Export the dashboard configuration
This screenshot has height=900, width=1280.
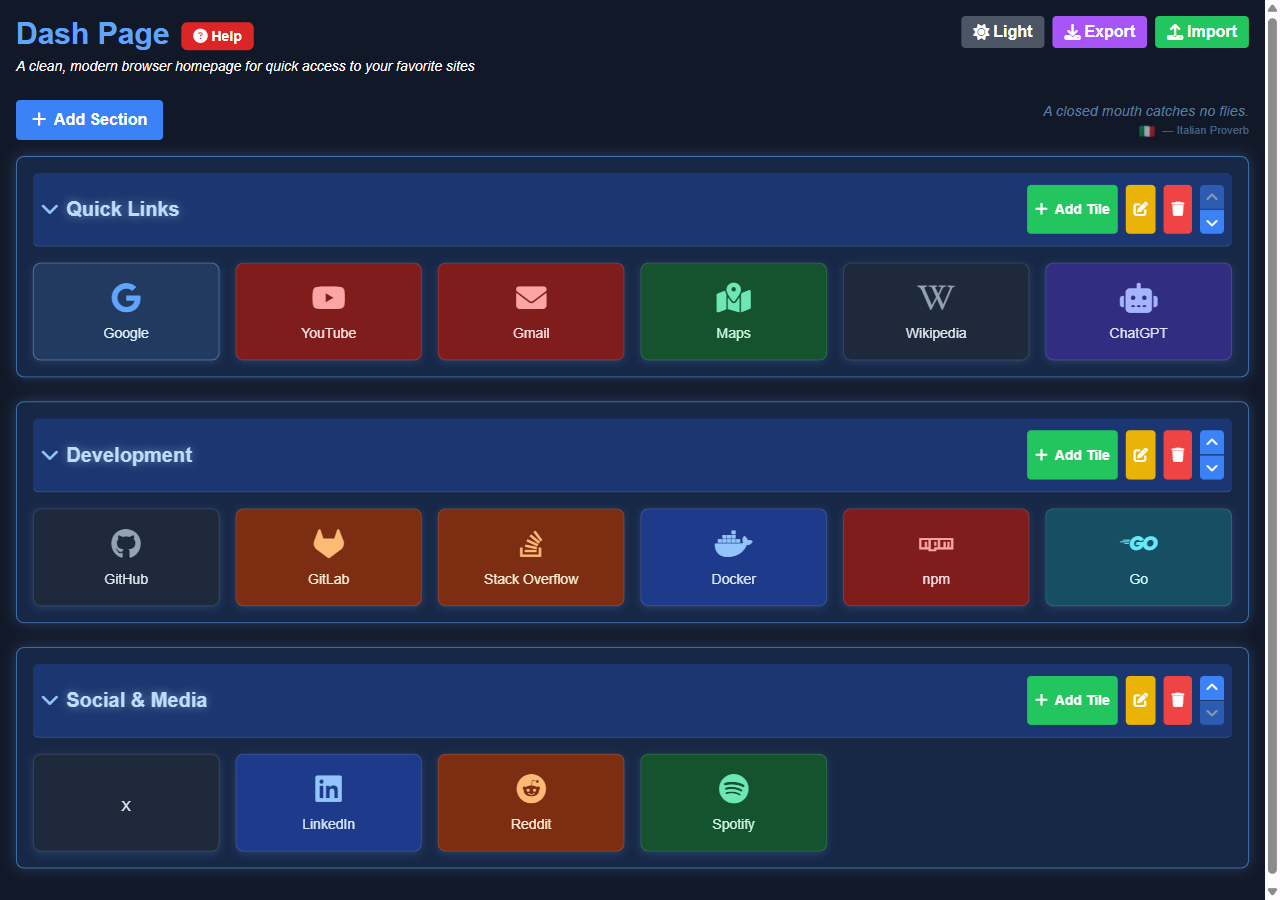(x=1100, y=32)
